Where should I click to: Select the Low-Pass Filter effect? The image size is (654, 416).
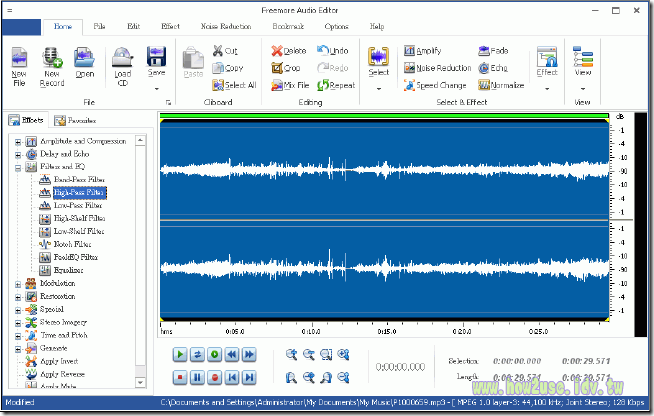pyautogui.click(x=79, y=205)
